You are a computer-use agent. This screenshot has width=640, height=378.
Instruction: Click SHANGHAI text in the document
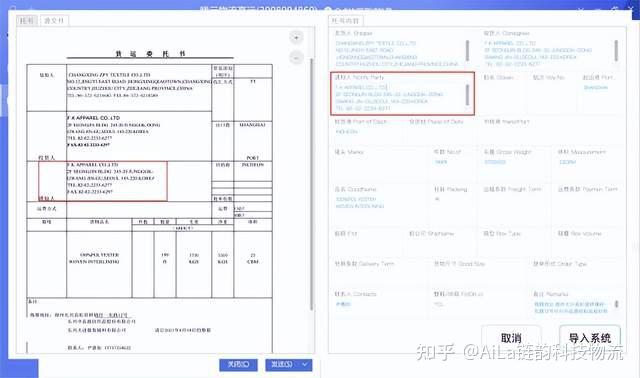[252, 125]
